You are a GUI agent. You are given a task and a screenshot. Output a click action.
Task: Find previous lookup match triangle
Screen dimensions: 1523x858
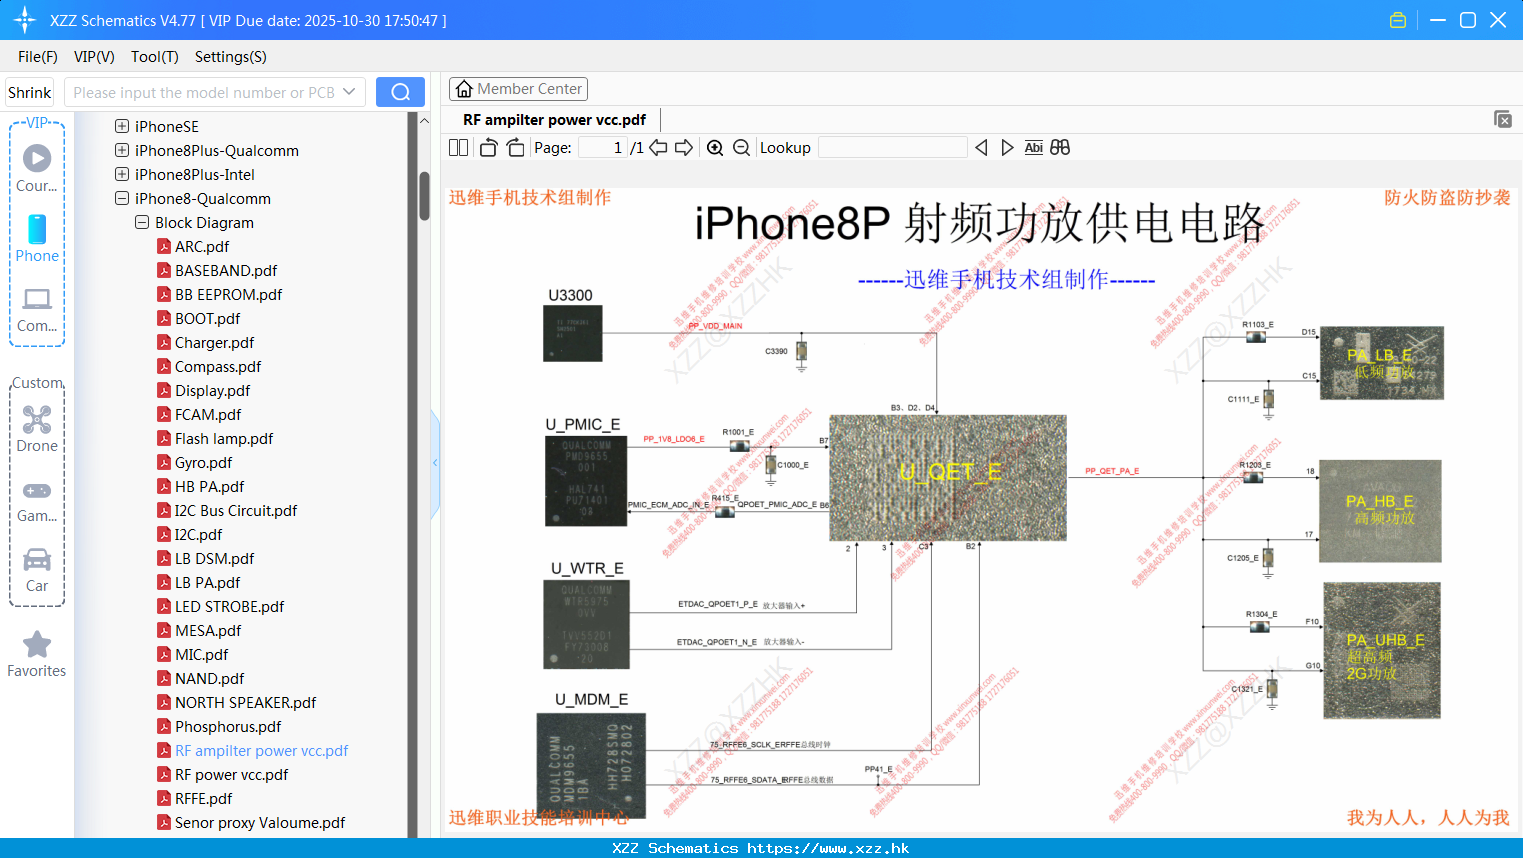click(x=981, y=147)
